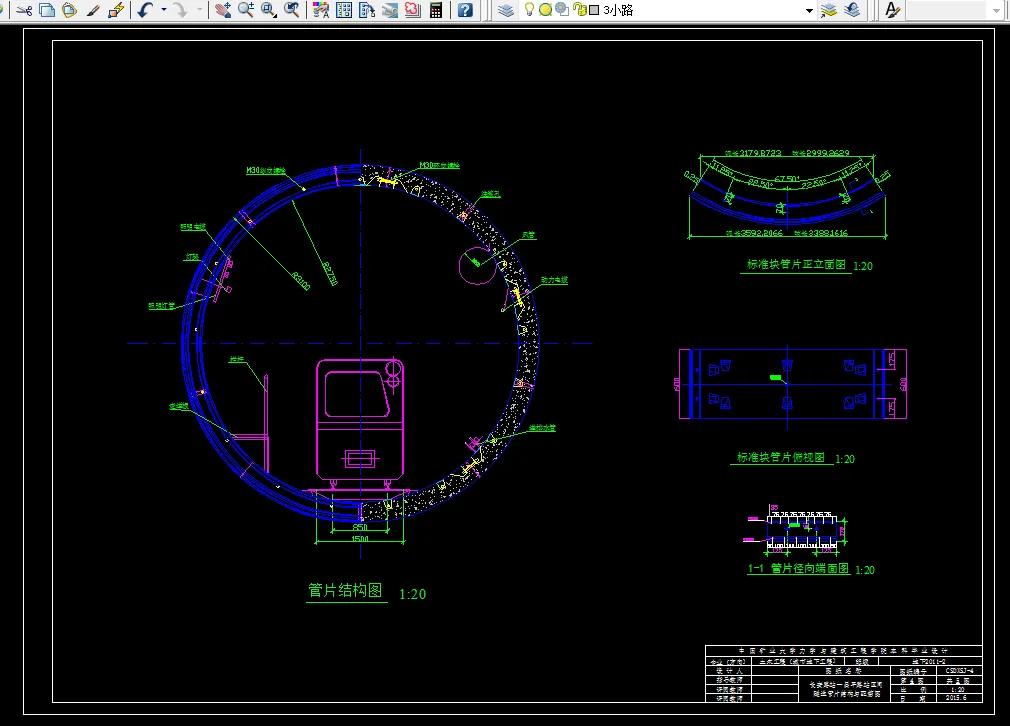Click the 标准块管片俯视图 title label
This screenshot has width=1010, height=726.
point(781,457)
